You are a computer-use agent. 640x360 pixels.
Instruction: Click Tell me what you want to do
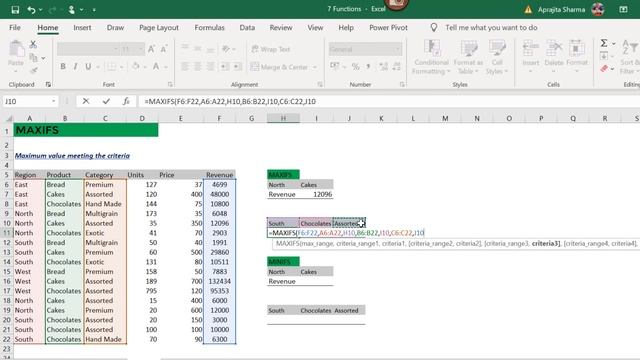point(491,28)
